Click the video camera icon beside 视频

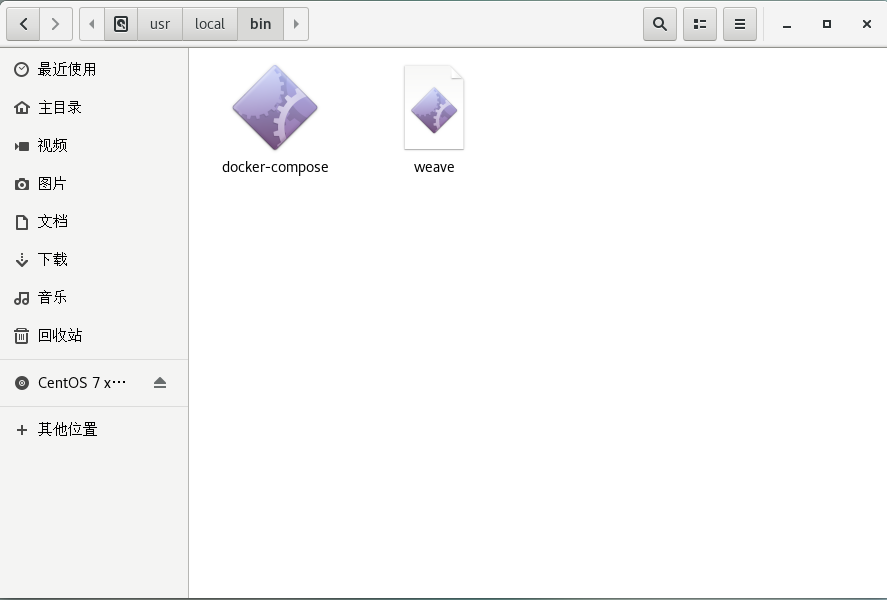tap(21, 146)
